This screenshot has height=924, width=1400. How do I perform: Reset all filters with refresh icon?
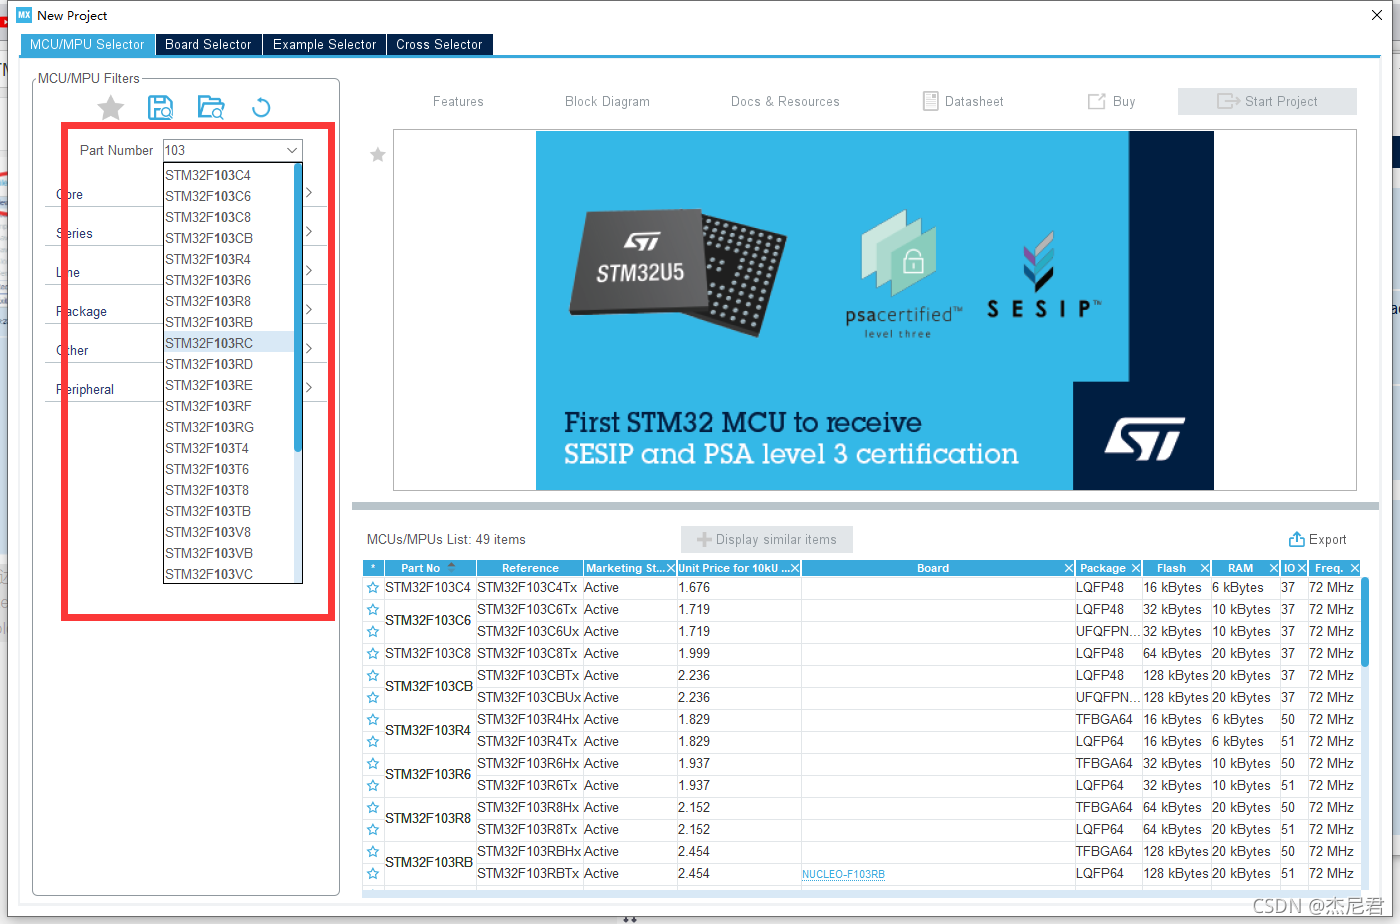[261, 108]
